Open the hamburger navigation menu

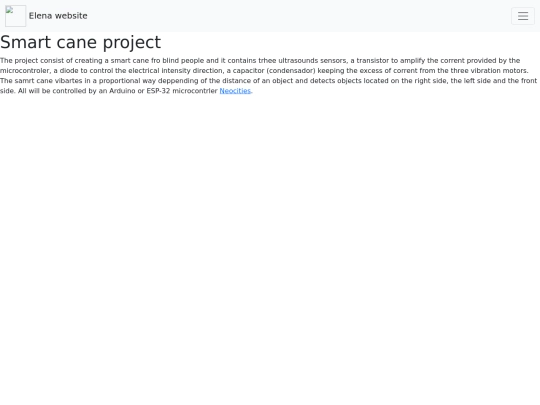pyautogui.click(x=523, y=16)
